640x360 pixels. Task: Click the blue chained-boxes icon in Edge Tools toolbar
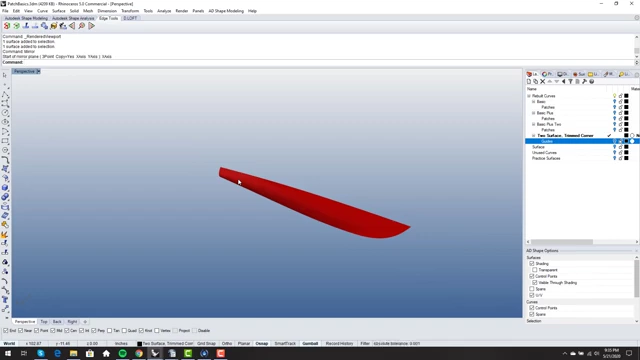pyautogui.click(x=44, y=26)
